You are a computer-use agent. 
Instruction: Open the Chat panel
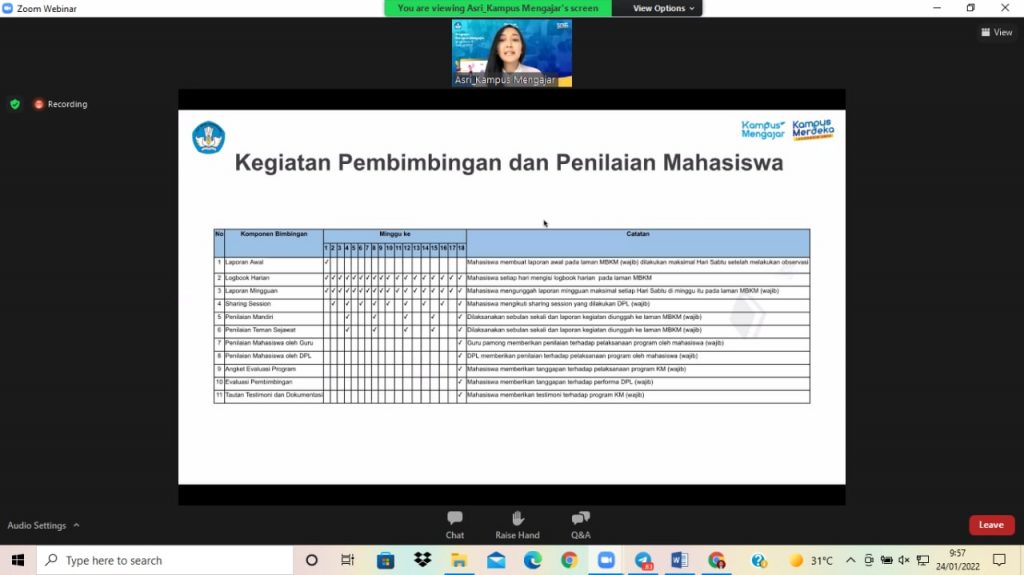tap(455, 524)
